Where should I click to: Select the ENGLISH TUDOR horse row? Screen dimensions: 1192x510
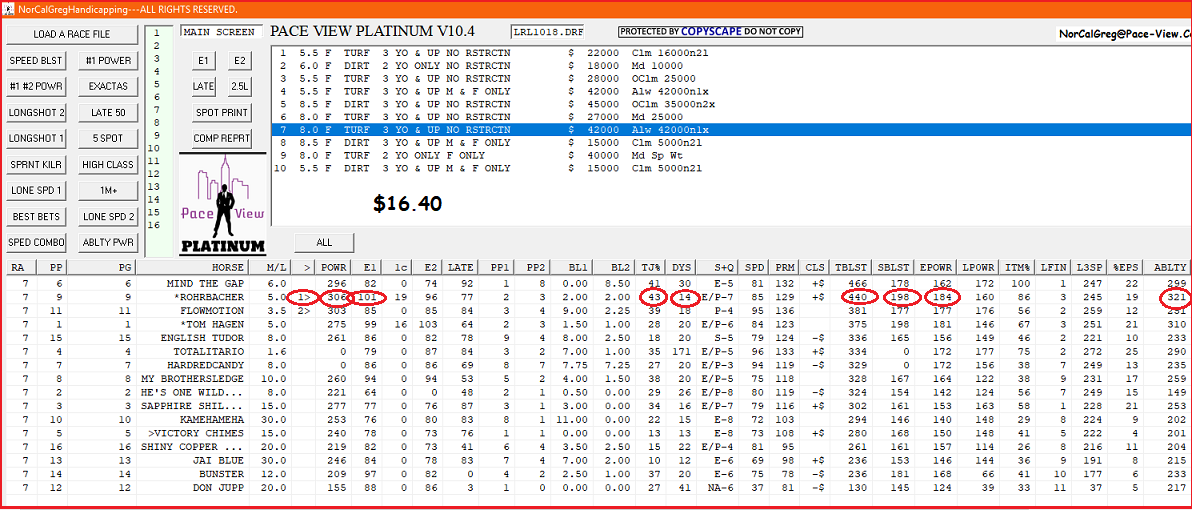point(596,337)
